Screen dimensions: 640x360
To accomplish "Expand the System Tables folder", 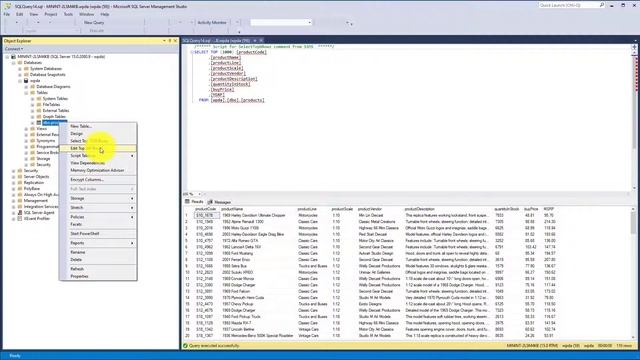I will (x=33, y=99).
